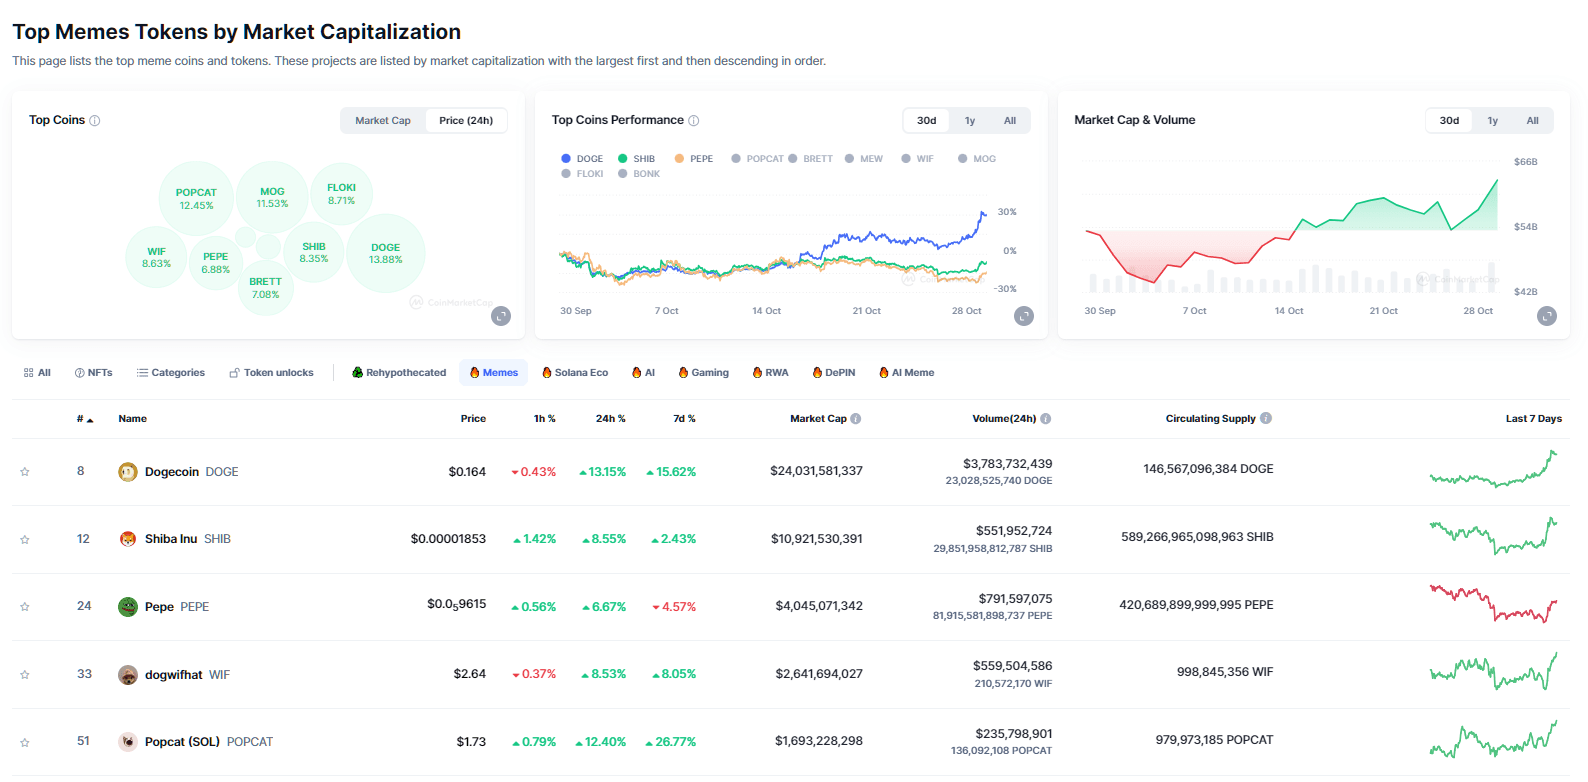Expand the Top Coins bubble chart

point(502,316)
